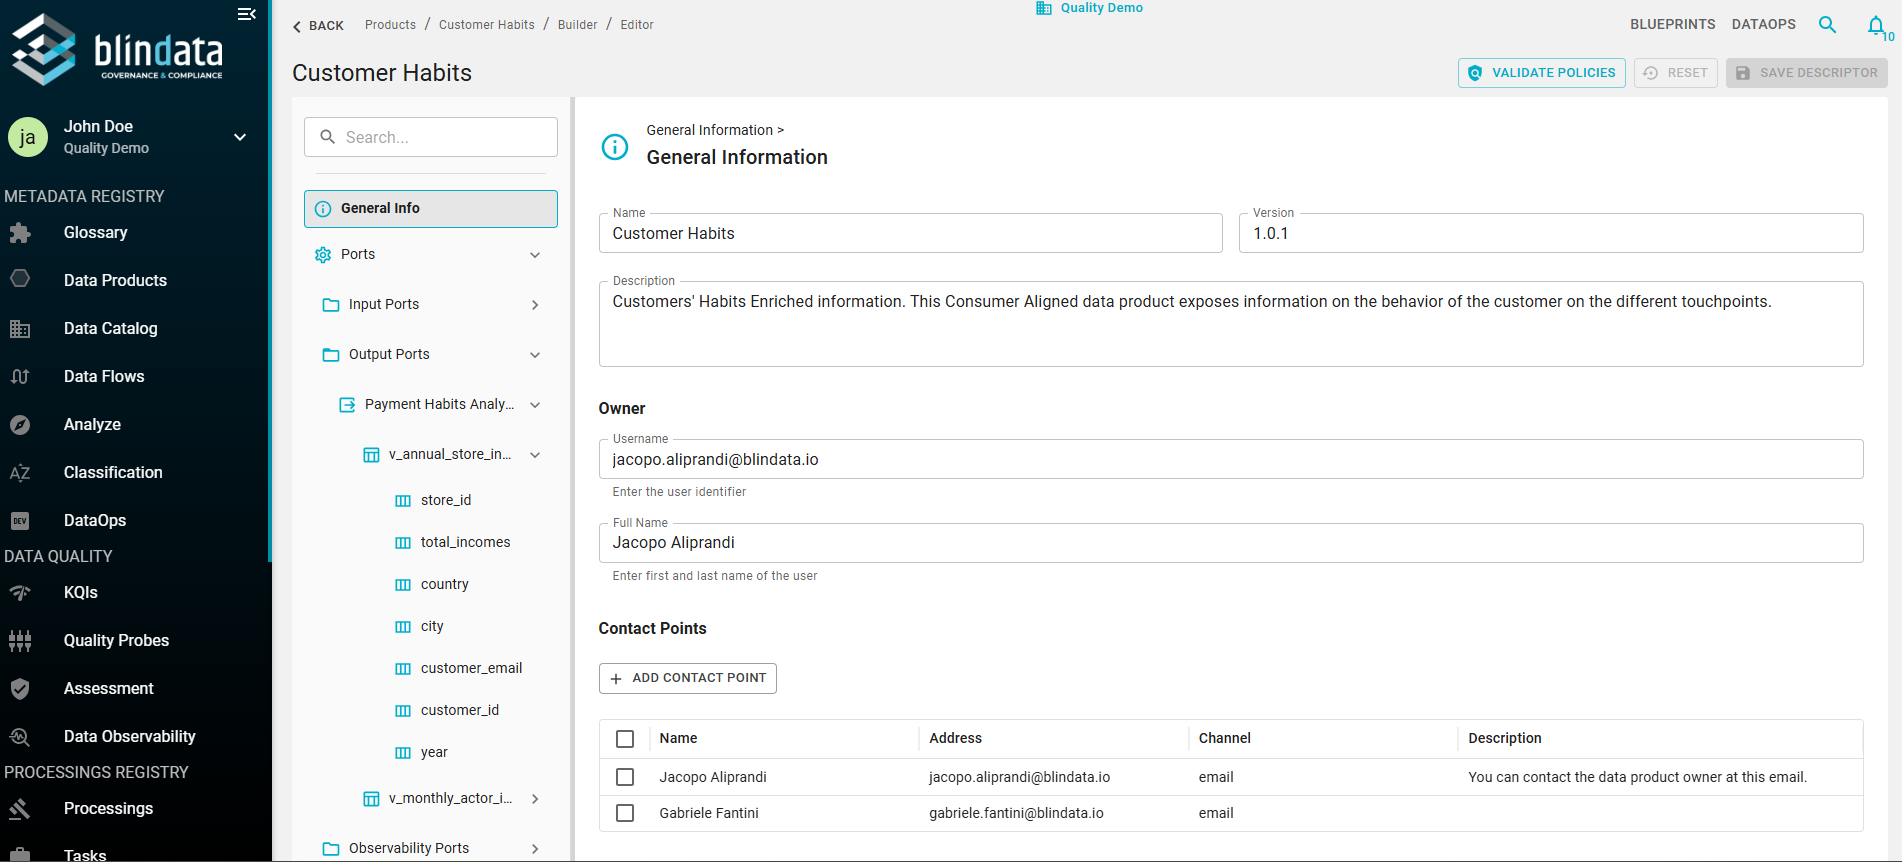Click Channel column header

1224,739
